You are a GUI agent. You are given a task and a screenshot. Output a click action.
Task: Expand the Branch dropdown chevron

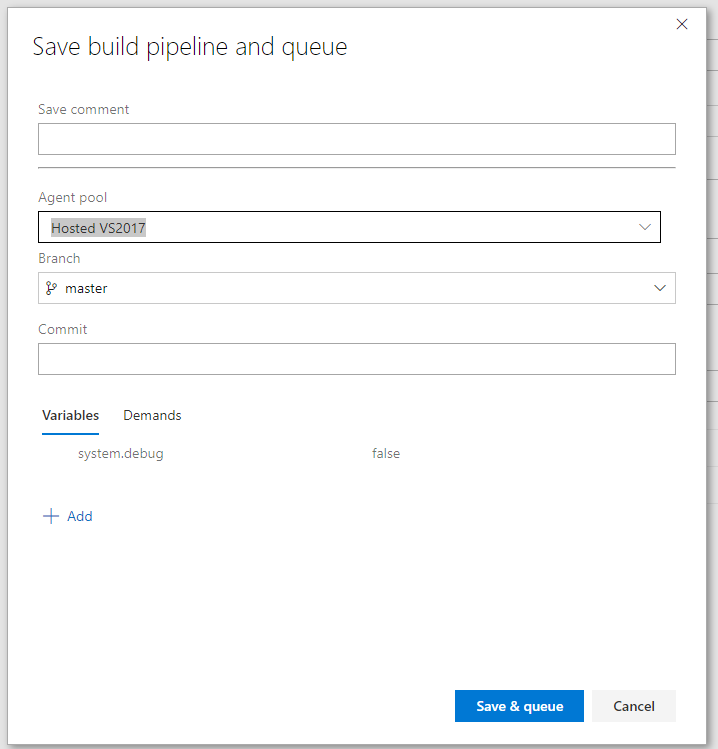tap(660, 288)
